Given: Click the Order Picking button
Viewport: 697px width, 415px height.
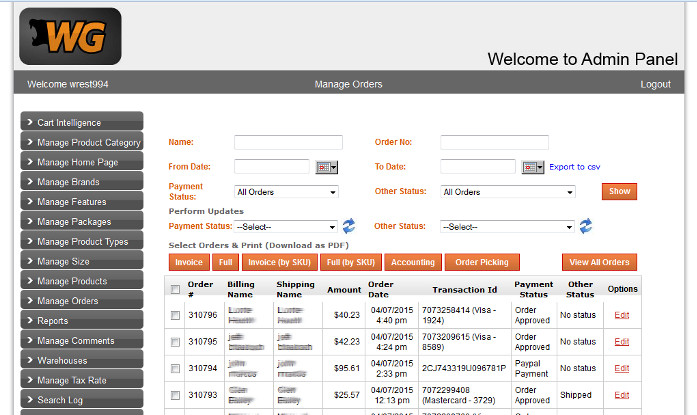Looking at the screenshot, I should click(482, 262).
